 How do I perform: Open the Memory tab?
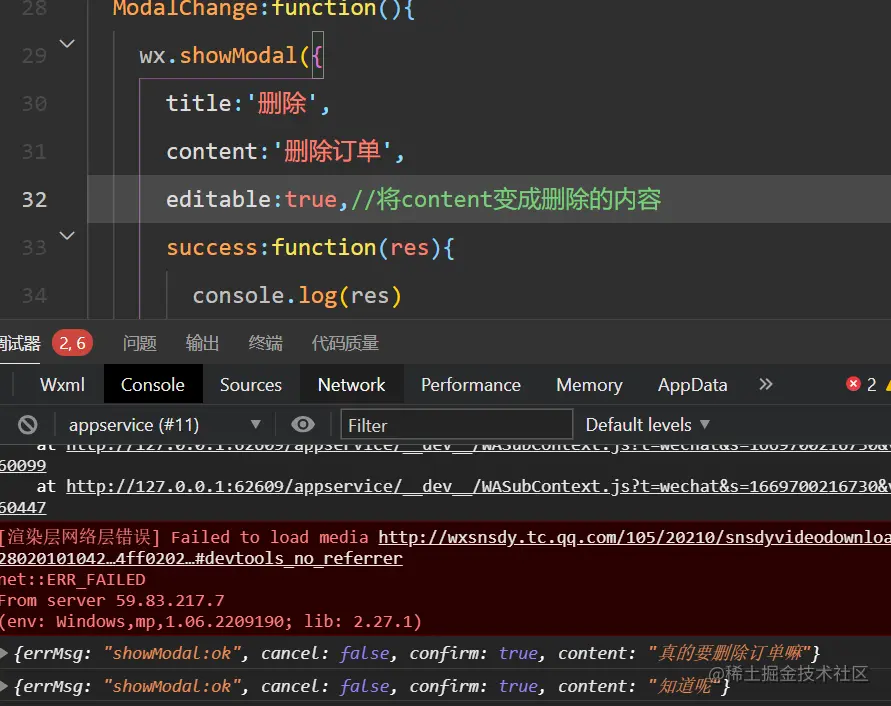[589, 385]
